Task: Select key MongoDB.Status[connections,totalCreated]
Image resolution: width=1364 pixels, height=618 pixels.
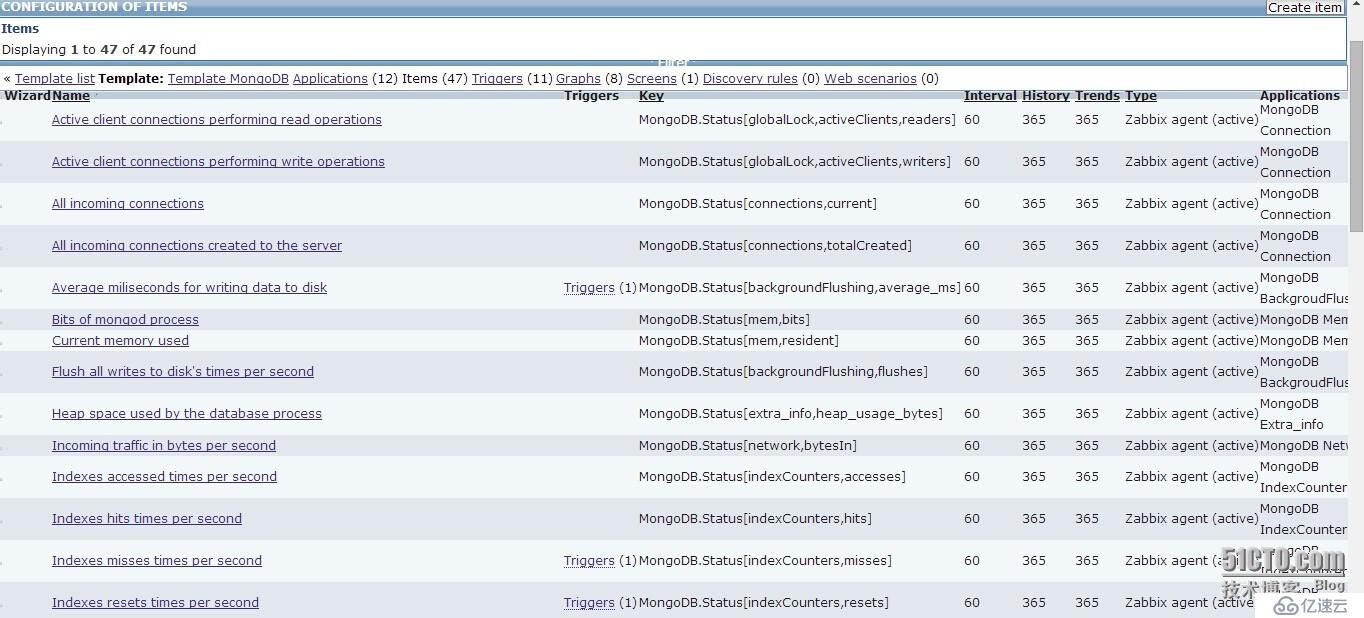Action: [775, 245]
